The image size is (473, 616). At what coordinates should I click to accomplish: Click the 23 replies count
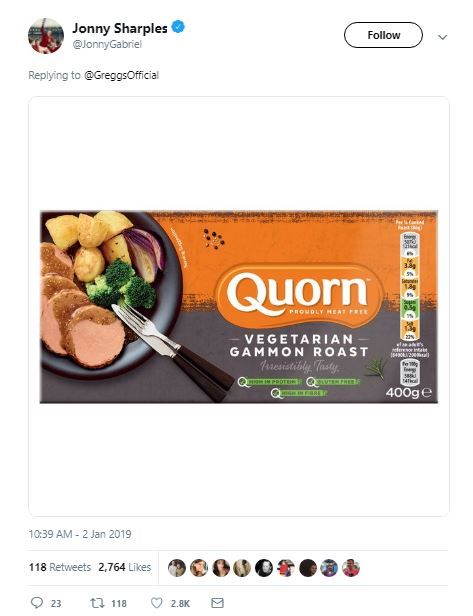click(x=56, y=603)
